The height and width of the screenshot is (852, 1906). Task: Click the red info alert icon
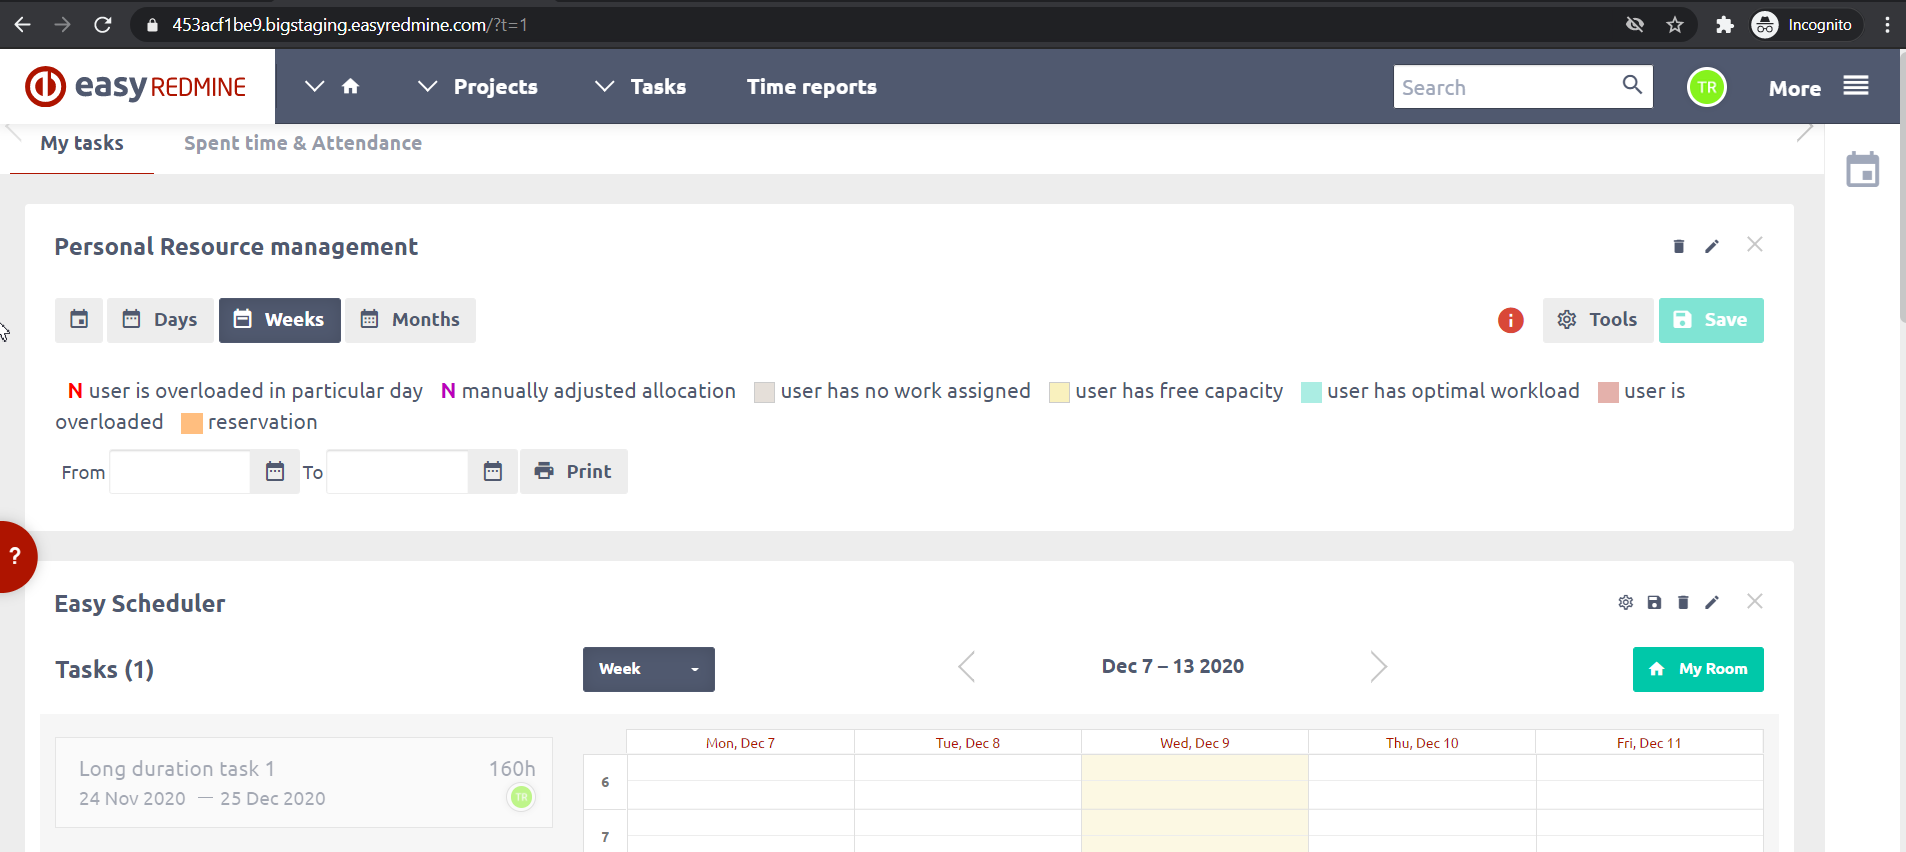pyautogui.click(x=1510, y=320)
